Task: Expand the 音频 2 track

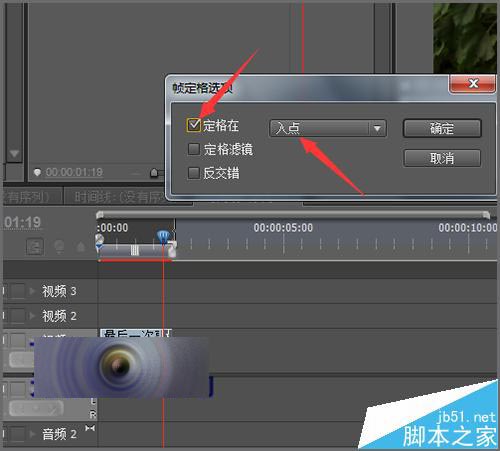Action: pyautogui.click(x=32, y=434)
